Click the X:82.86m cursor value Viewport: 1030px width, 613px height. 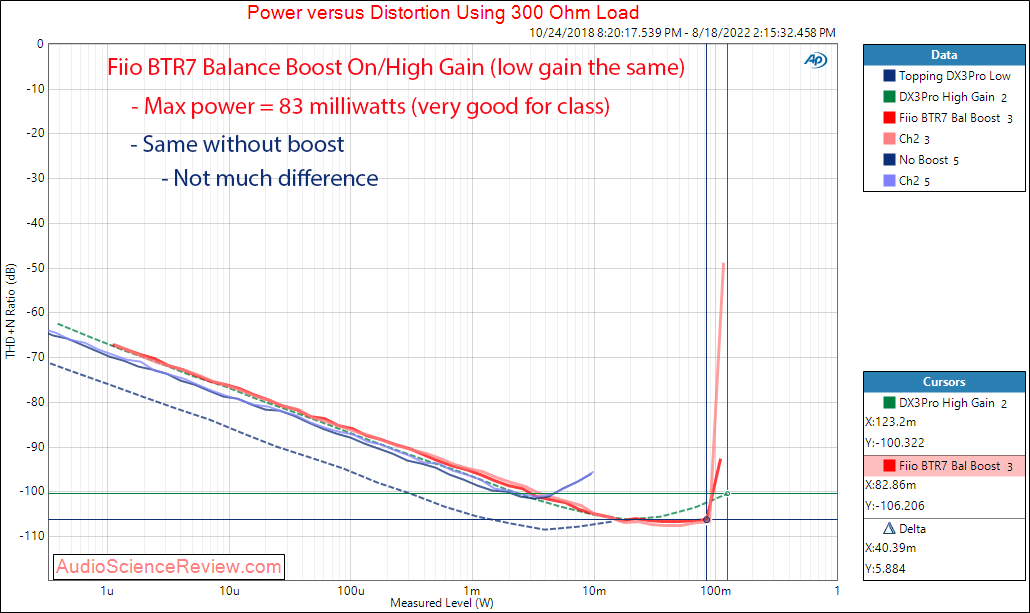click(x=891, y=485)
